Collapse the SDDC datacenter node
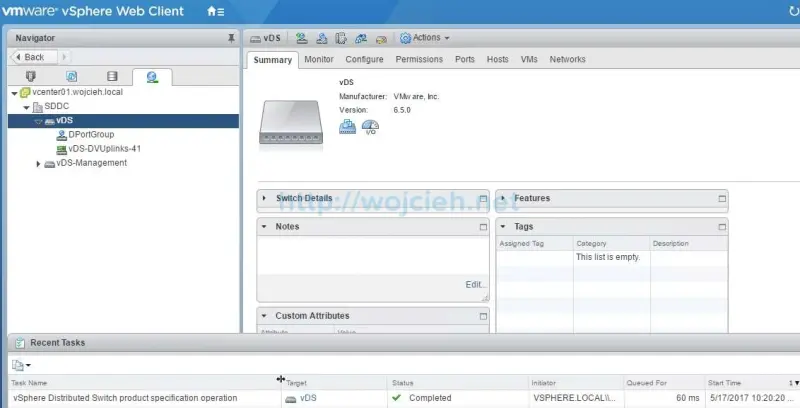The height and width of the screenshot is (408, 800). coord(27,108)
